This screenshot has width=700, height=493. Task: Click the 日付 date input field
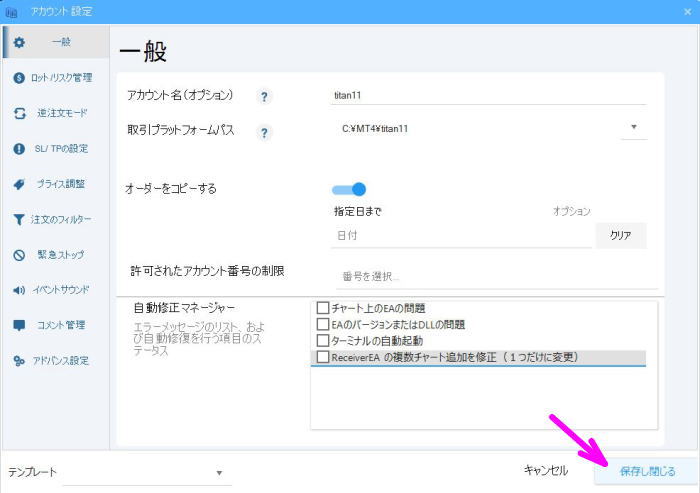(462, 236)
